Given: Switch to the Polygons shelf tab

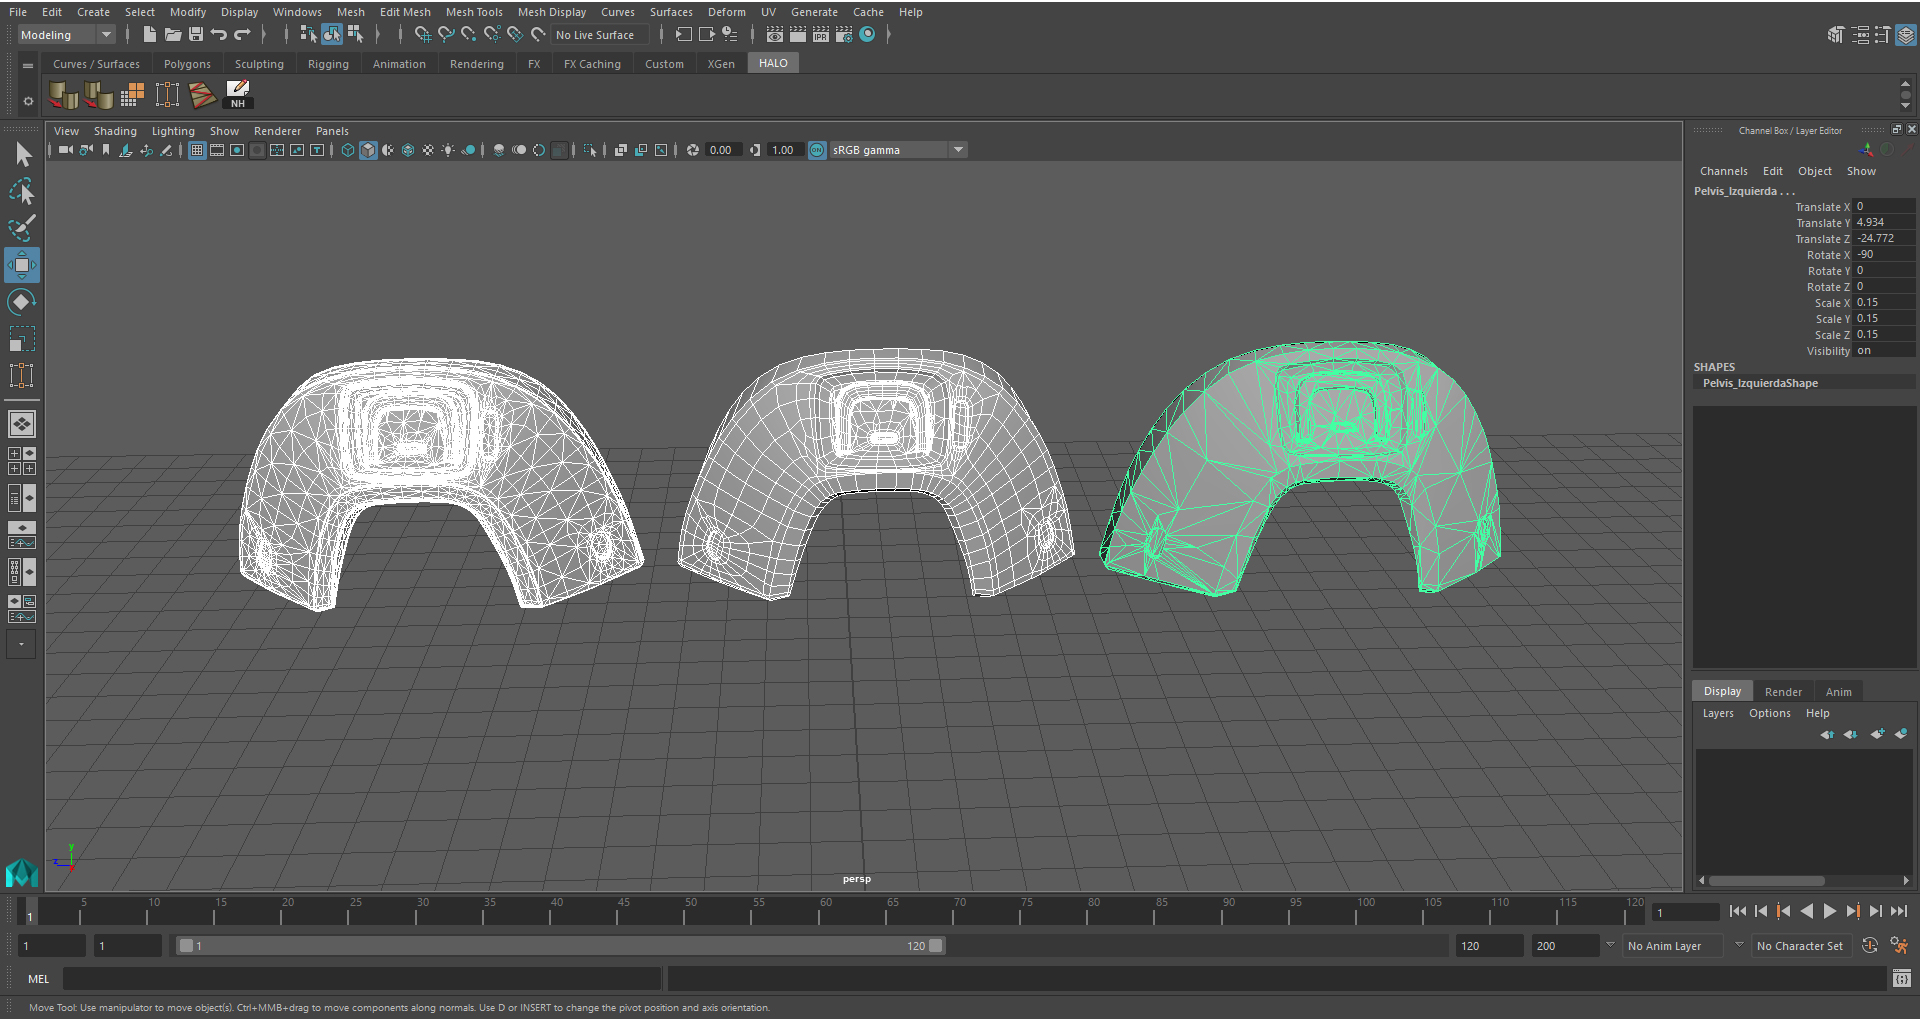Looking at the screenshot, I should pyautogui.click(x=187, y=64).
